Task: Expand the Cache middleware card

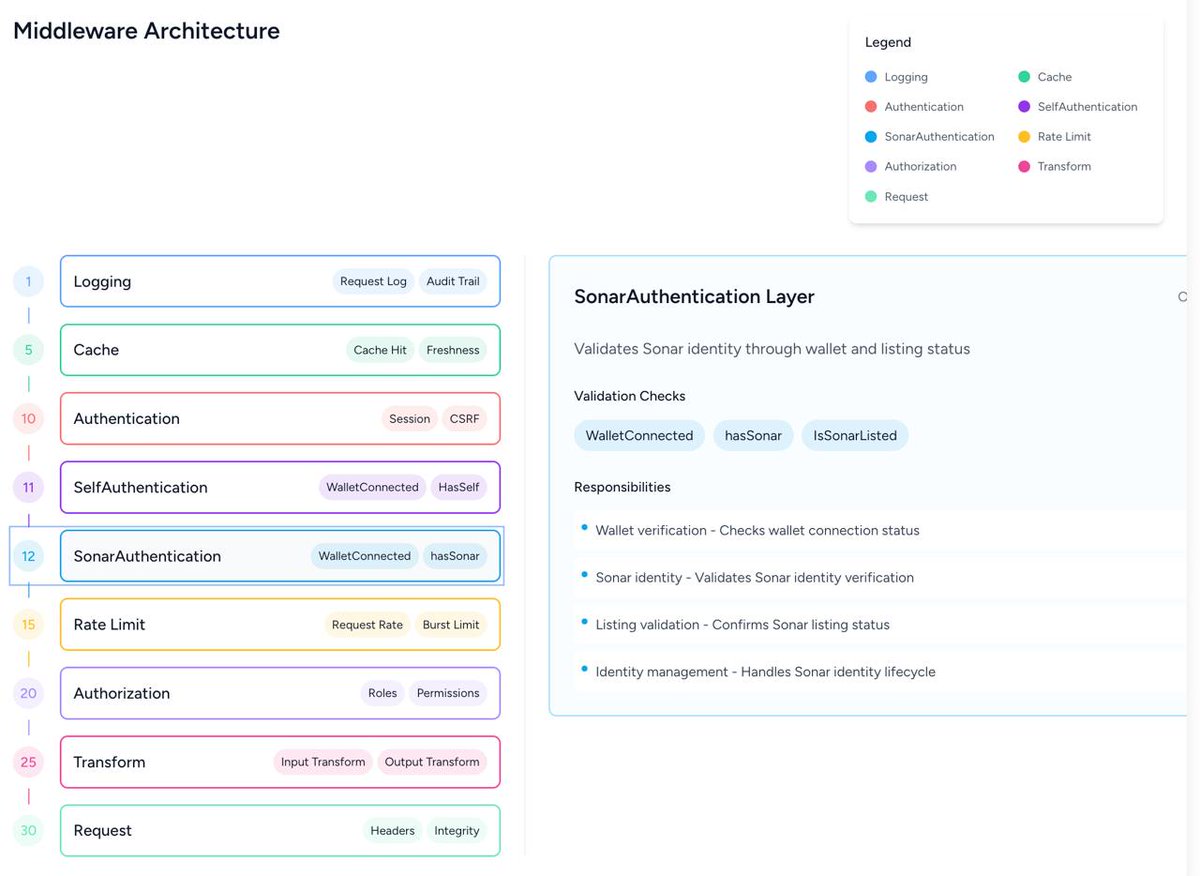Action: (x=280, y=350)
